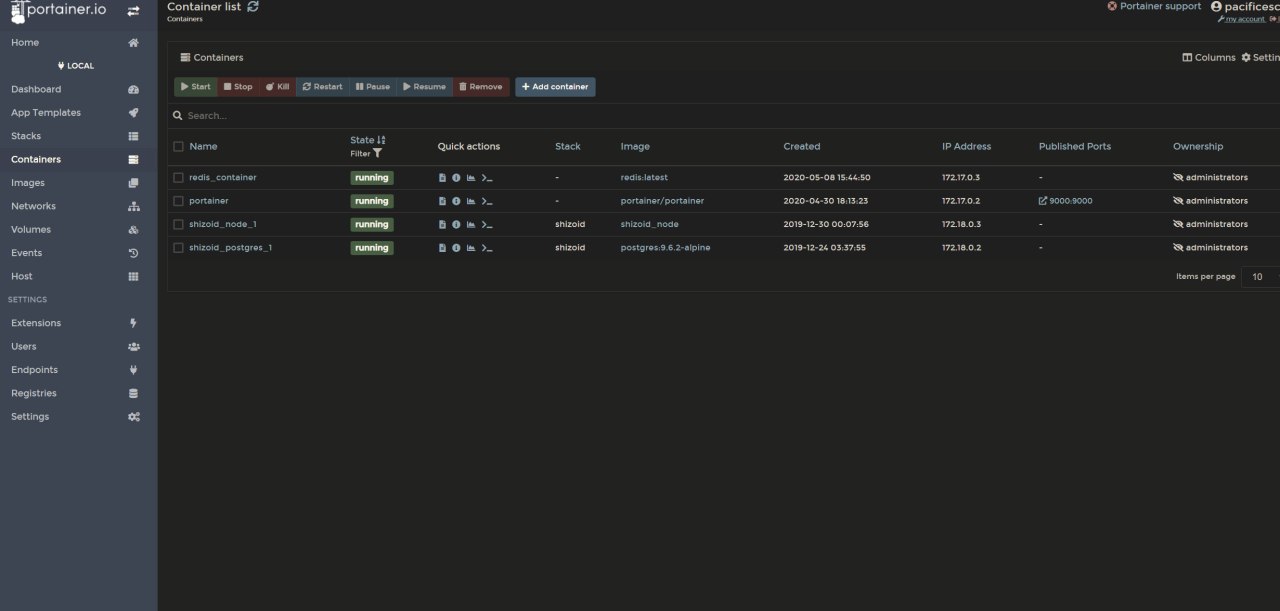This screenshot has width=1280, height=611.
Task: Open Events in the sidebar
Action: click(78, 253)
